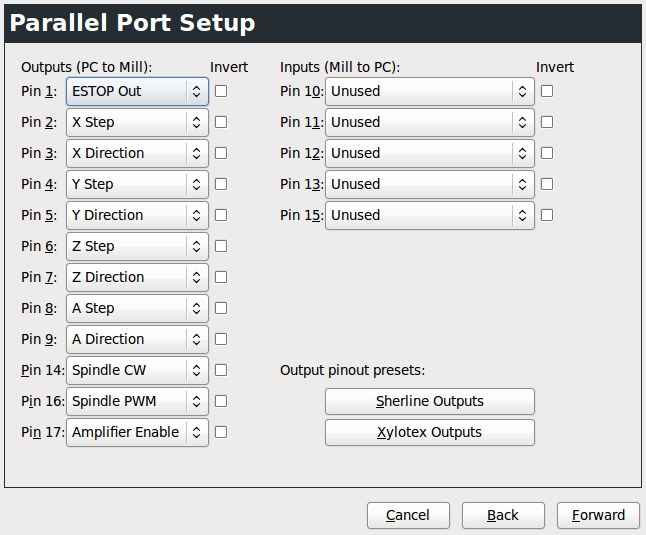Open the Pin 15 input dropdown
The width and height of the screenshot is (646, 535).
[430, 215]
